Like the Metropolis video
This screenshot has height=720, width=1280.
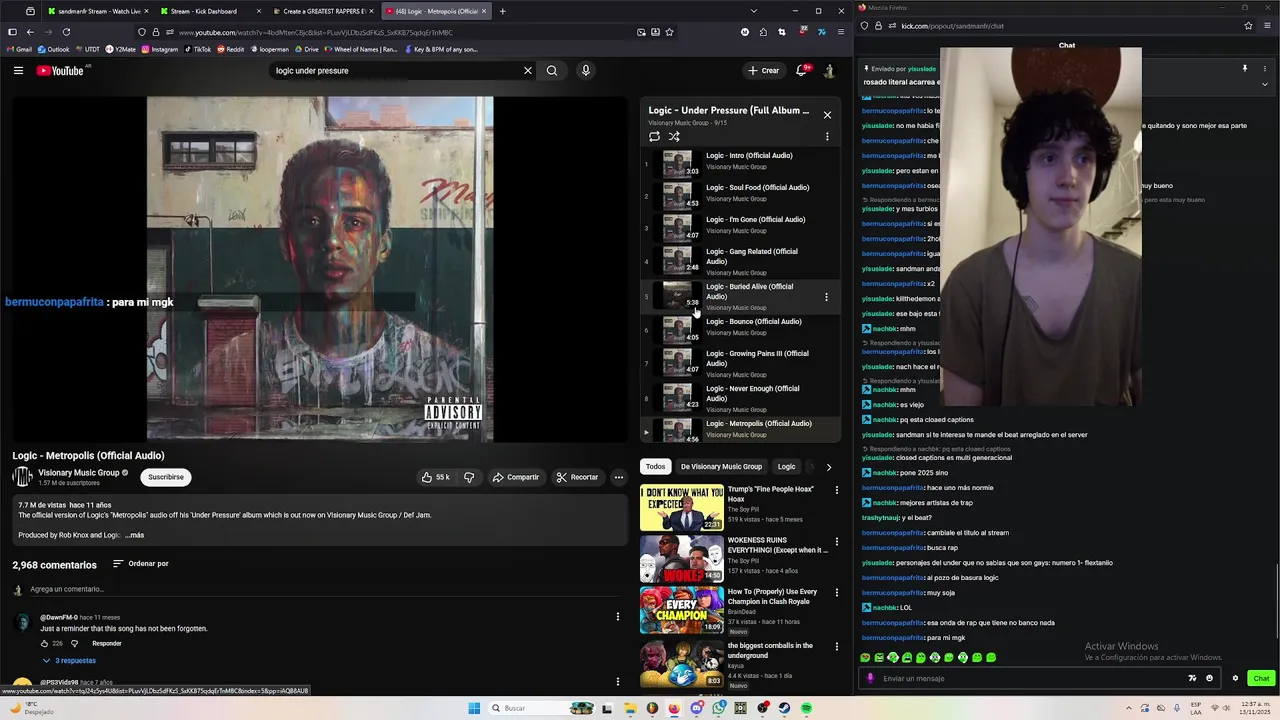pyautogui.click(x=436, y=477)
